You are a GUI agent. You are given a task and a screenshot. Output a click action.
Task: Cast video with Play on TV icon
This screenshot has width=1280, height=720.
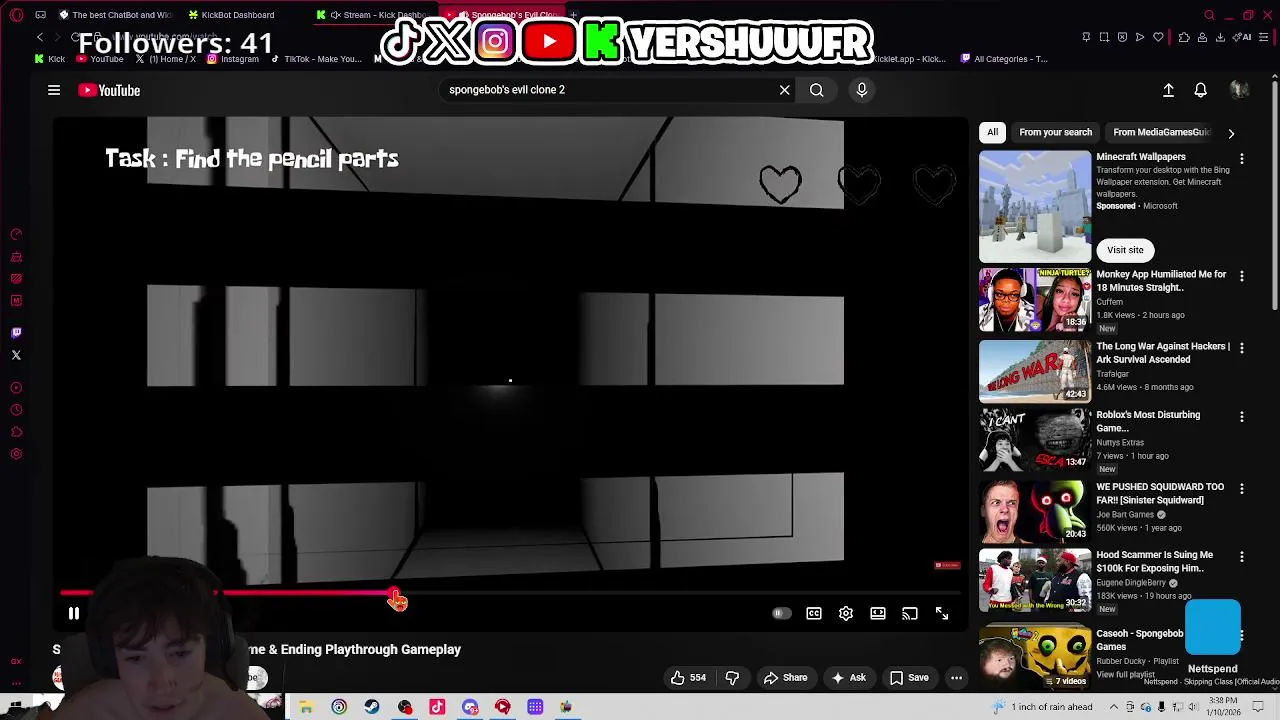pos(910,613)
